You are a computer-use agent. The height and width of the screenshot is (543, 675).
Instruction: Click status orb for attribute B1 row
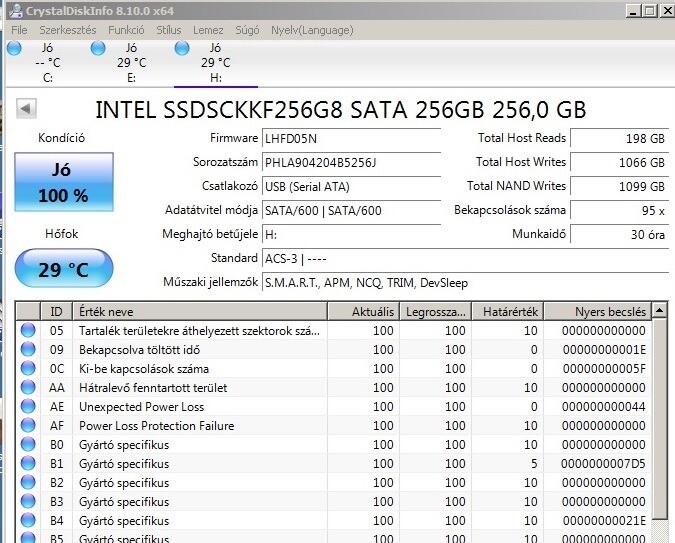[28, 464]
